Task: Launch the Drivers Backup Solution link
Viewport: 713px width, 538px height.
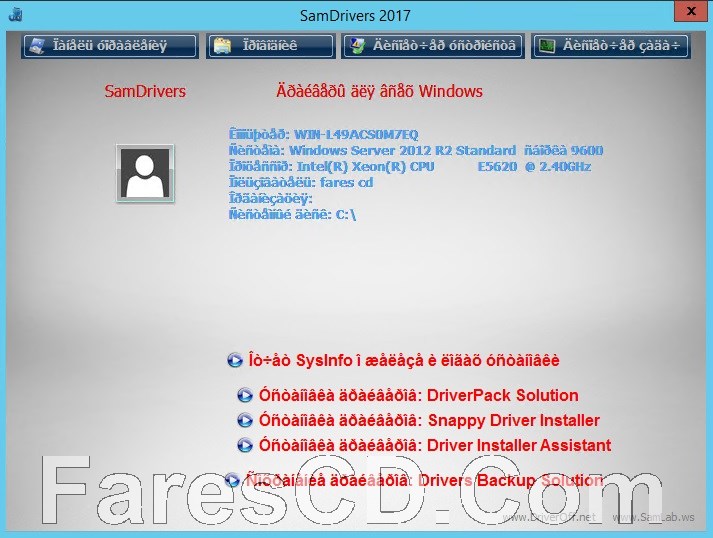Action: tap(425, 480)
